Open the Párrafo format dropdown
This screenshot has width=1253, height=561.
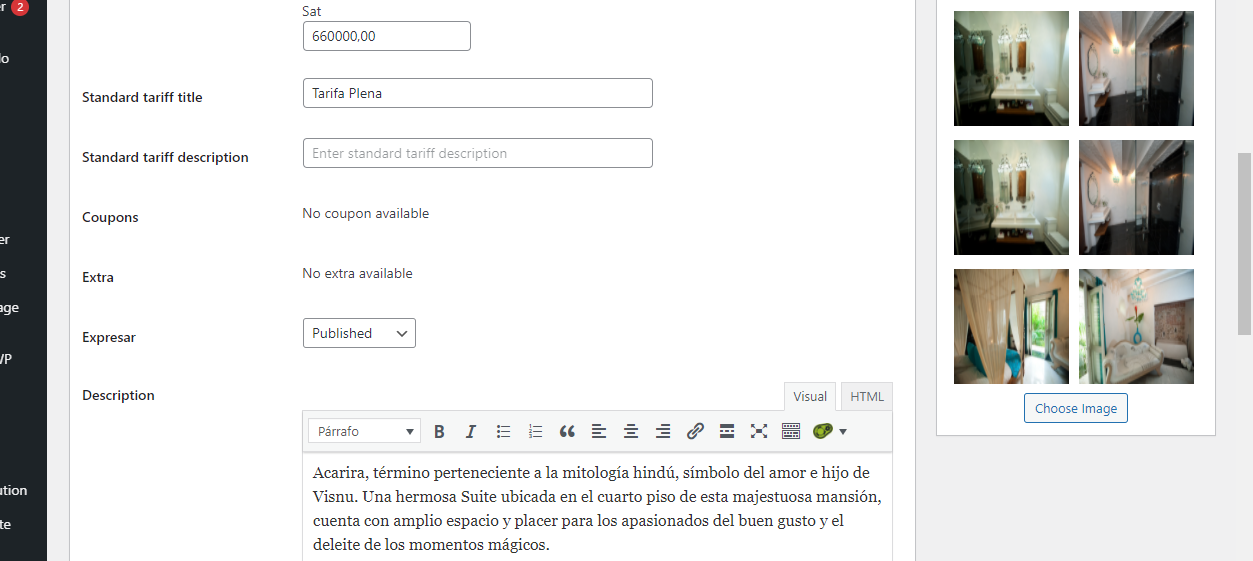pyautogui.click(x=364, y=432)
